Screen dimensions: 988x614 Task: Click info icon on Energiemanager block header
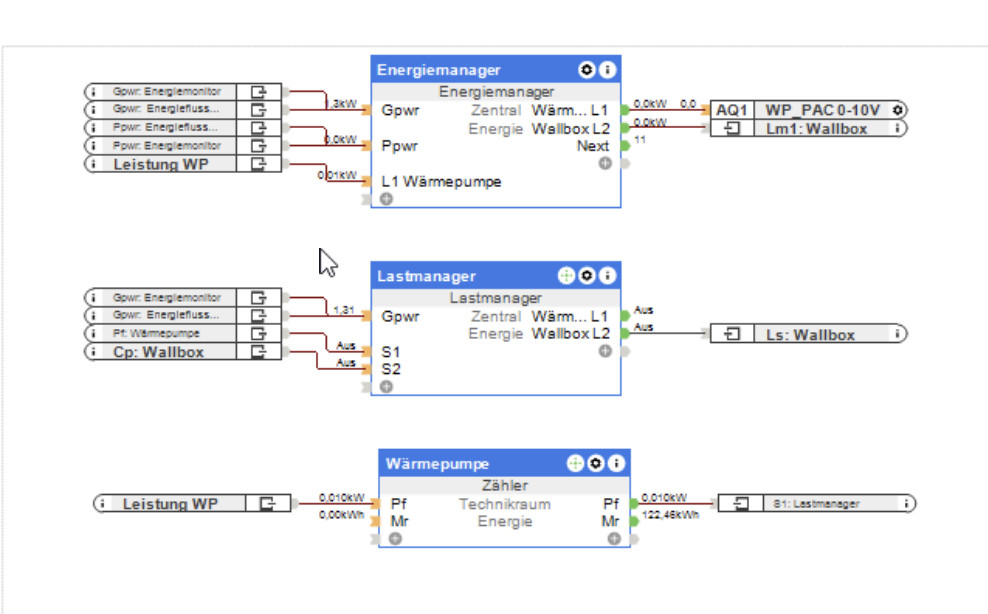coord(607,69)
